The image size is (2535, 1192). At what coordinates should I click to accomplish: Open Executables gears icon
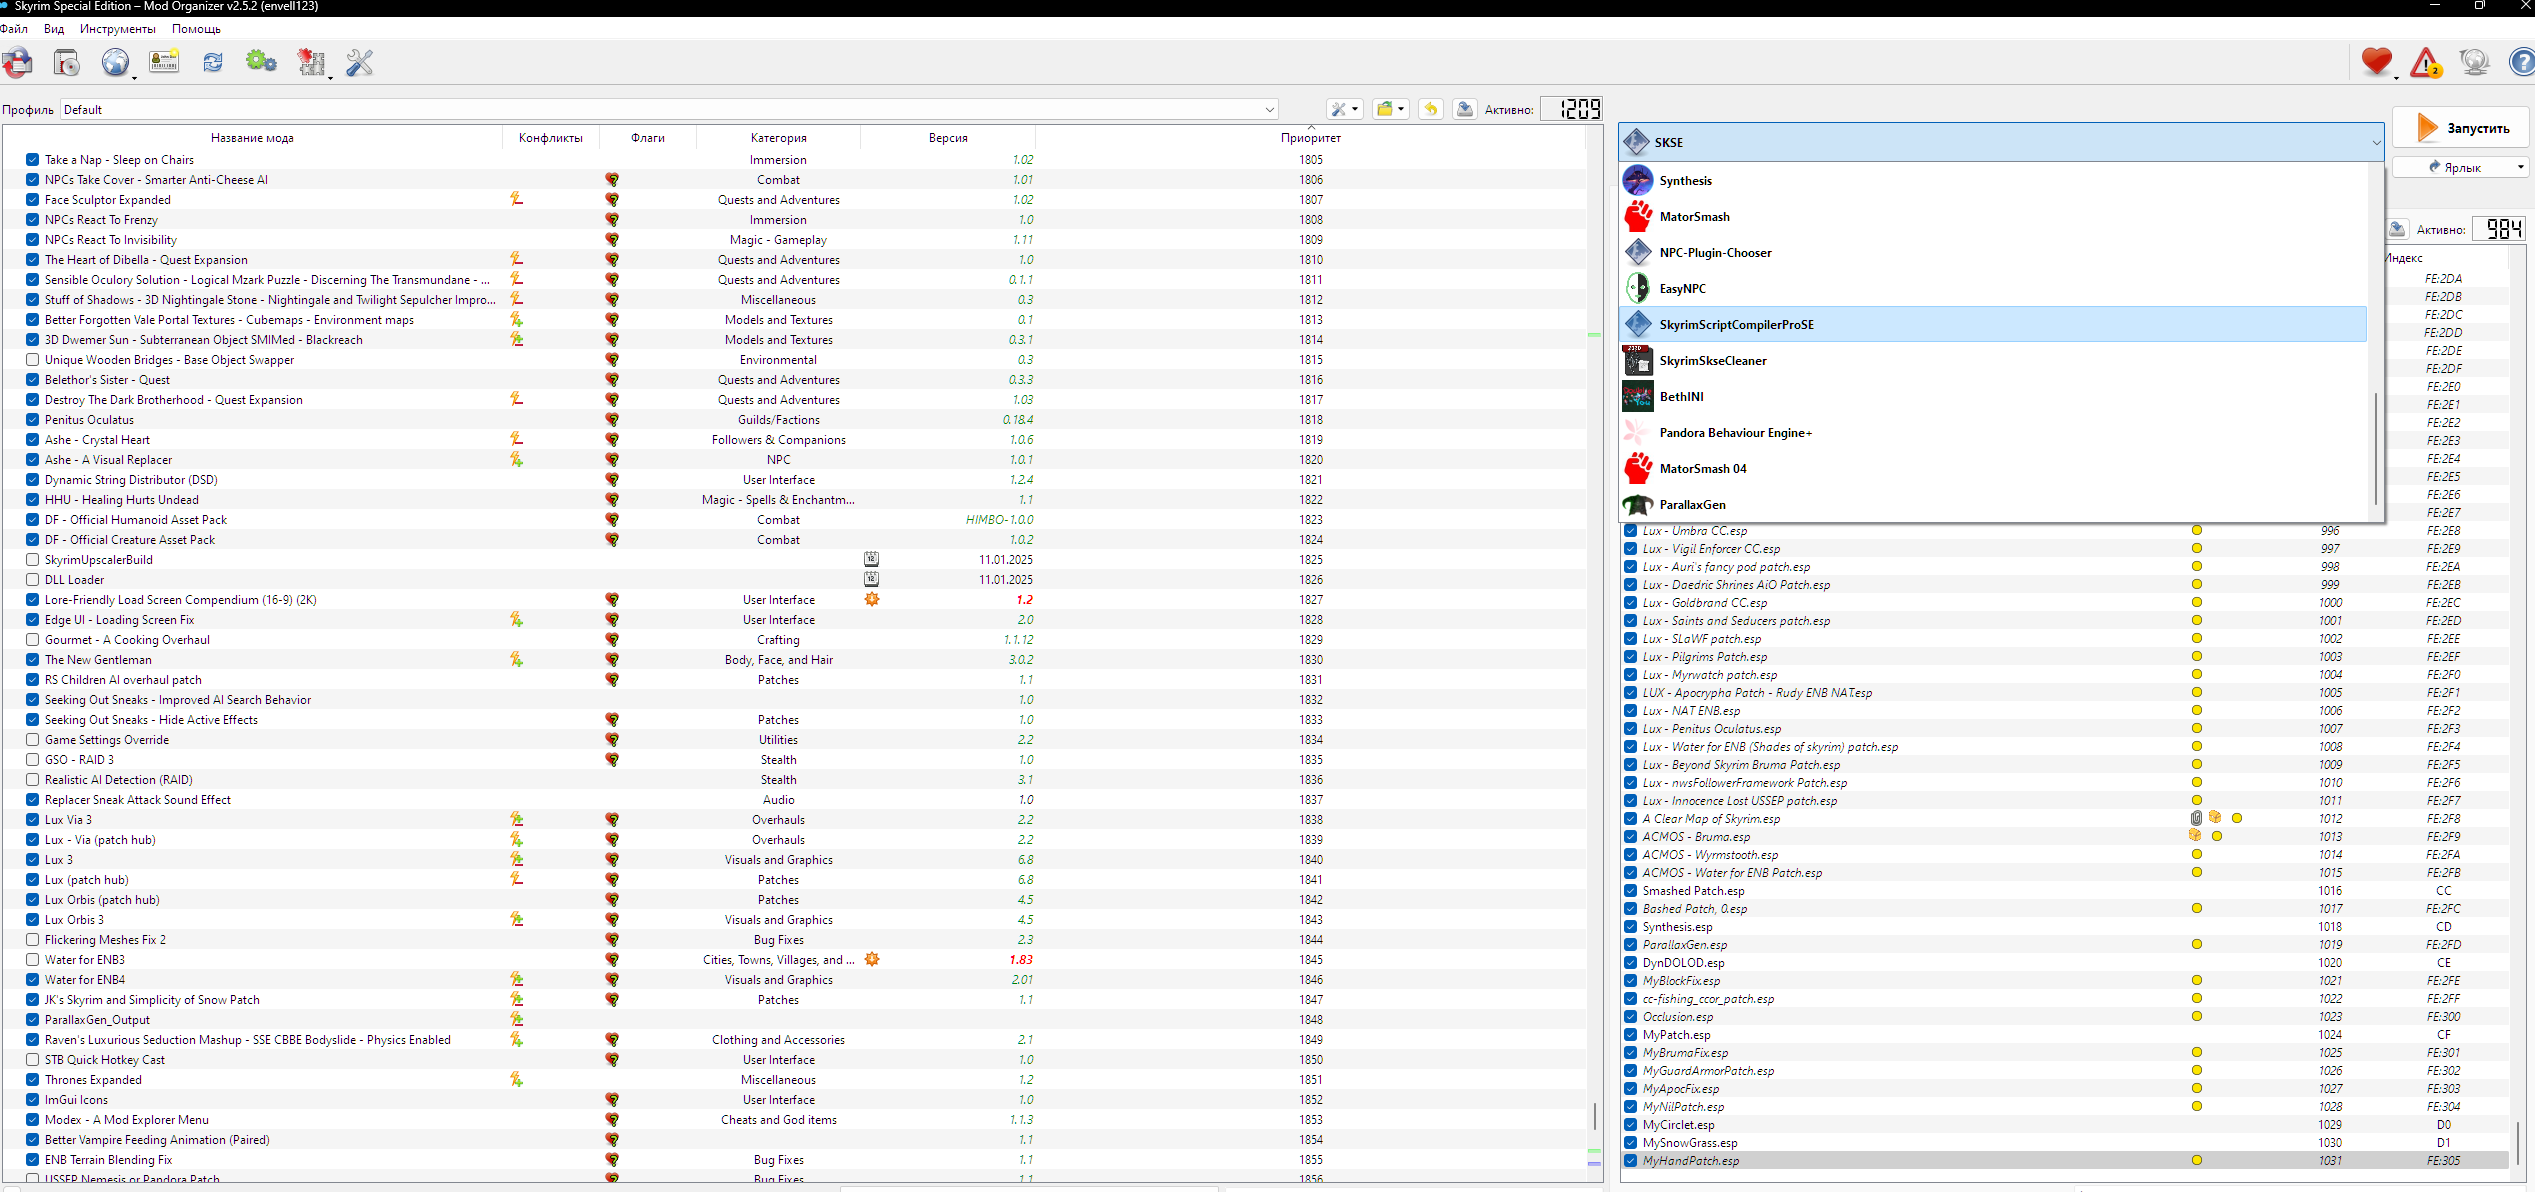pos(261,62)
